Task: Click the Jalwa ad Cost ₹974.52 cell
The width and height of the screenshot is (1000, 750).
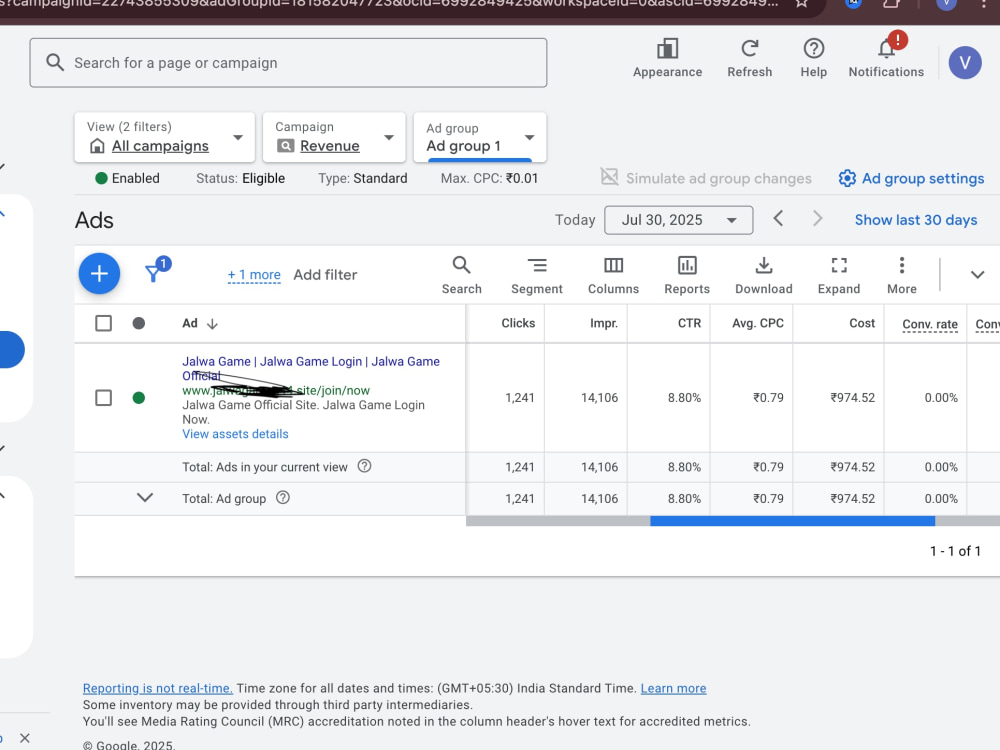Action: point(852,398)
